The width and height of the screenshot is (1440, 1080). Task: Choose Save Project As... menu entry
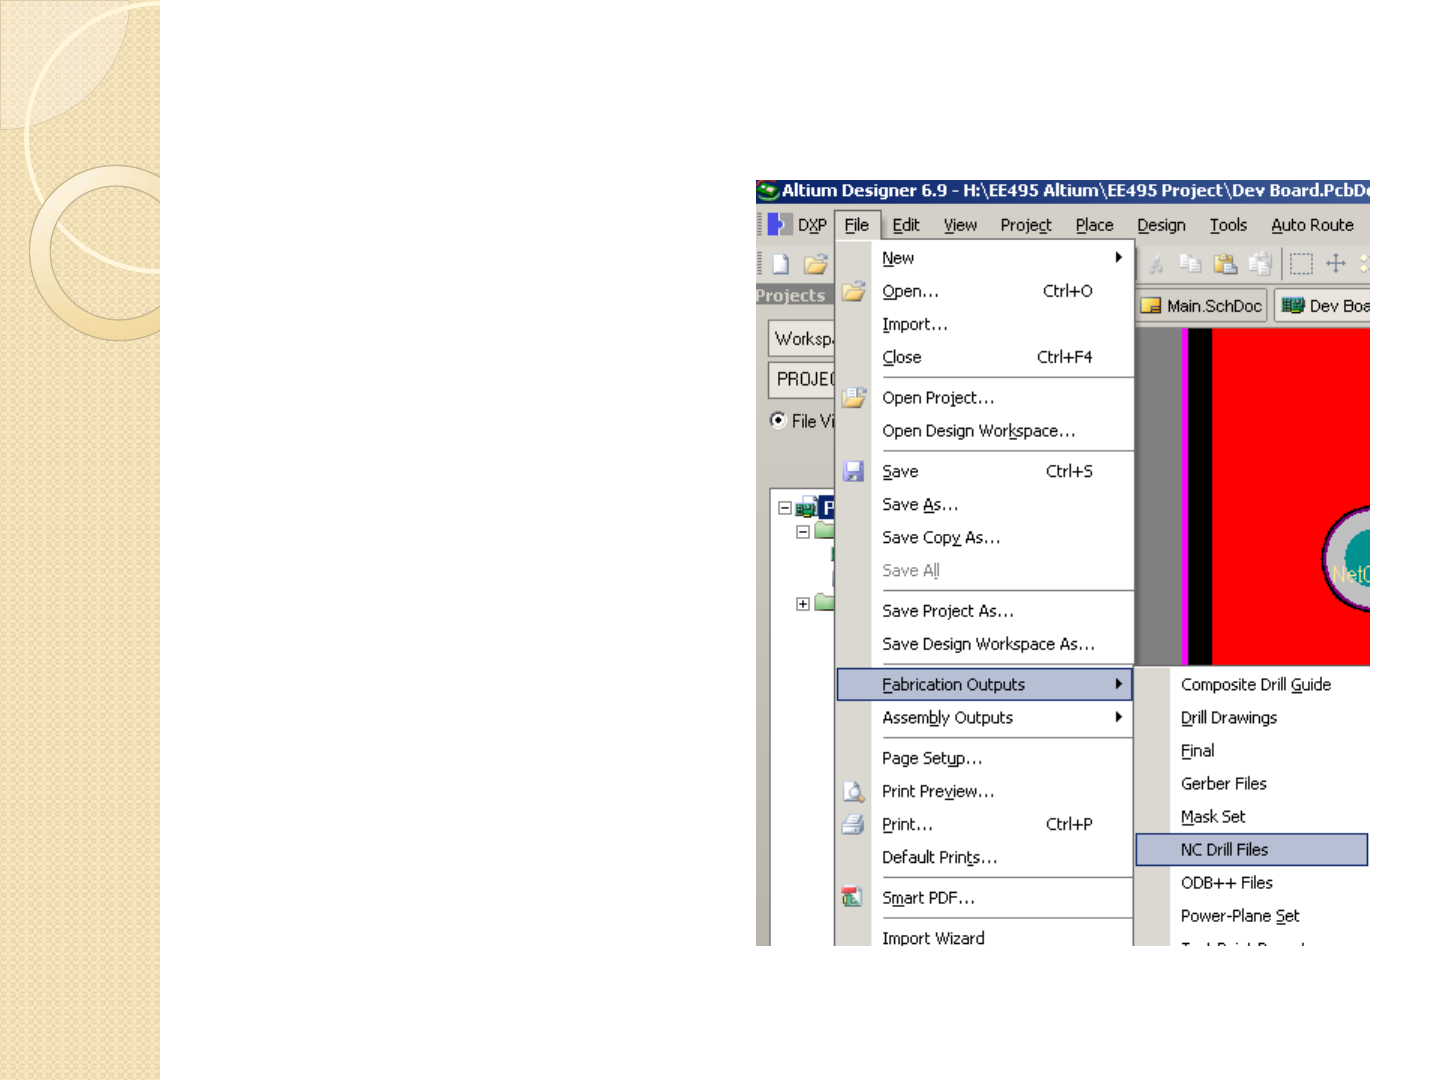(985, 611)
